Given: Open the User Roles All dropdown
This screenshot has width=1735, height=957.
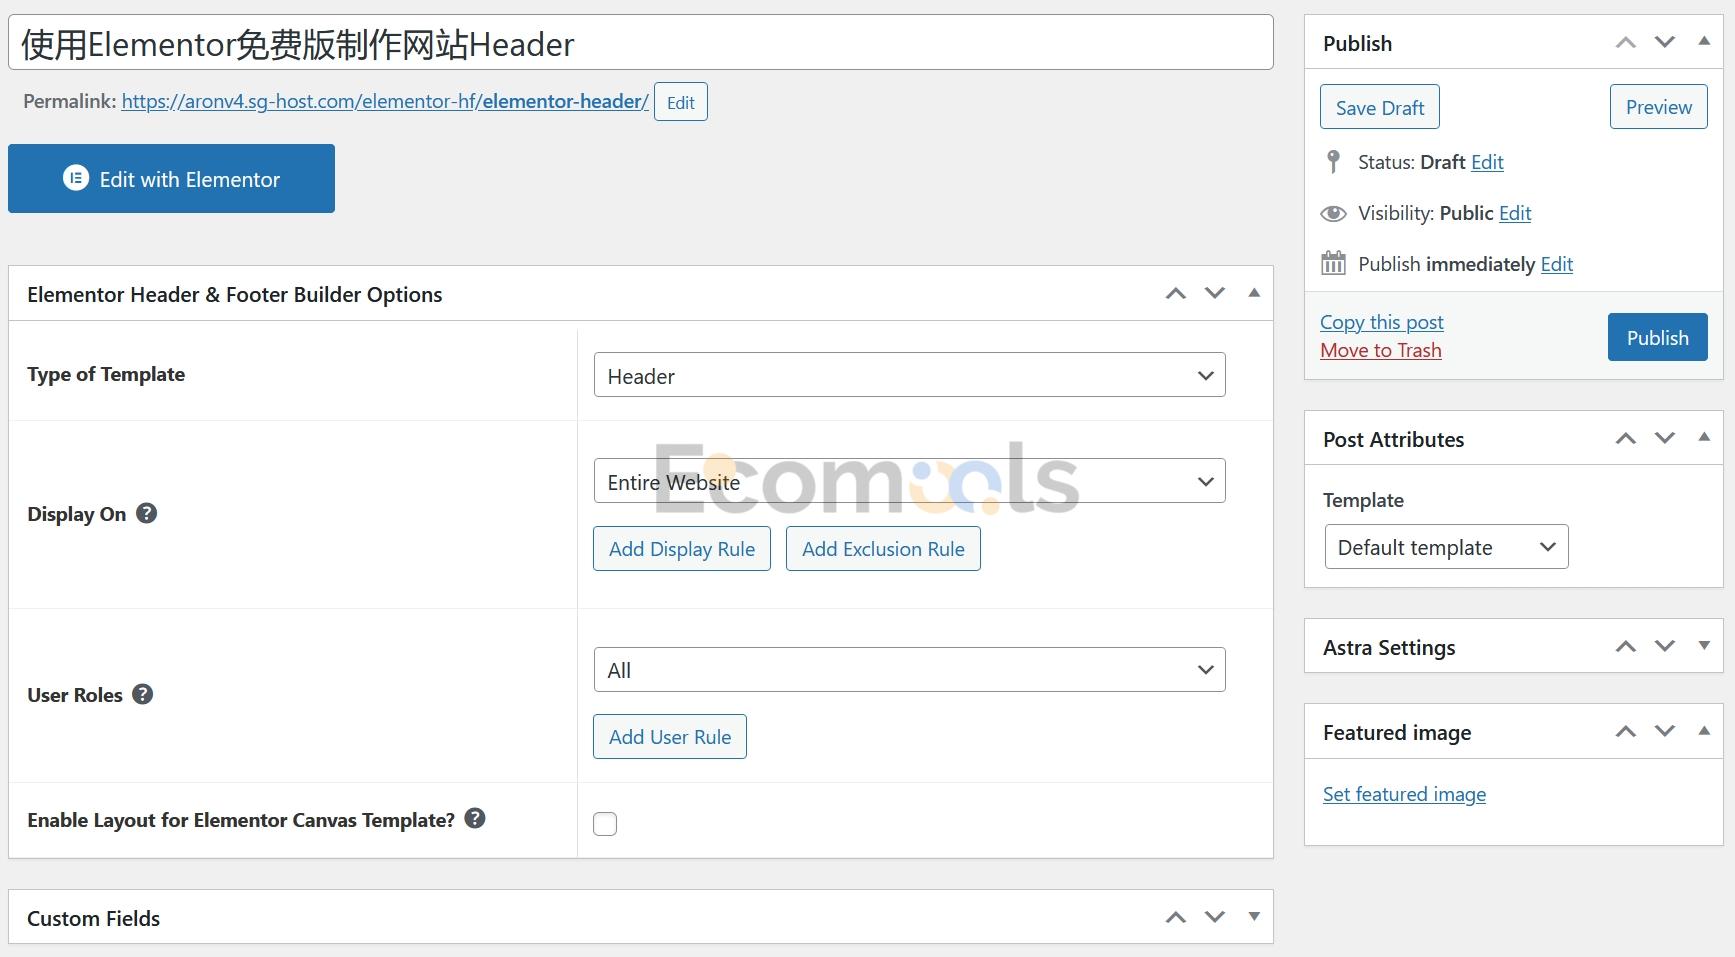Looking at the screenshot, I should pyautogui.click(x=909, y=669).
